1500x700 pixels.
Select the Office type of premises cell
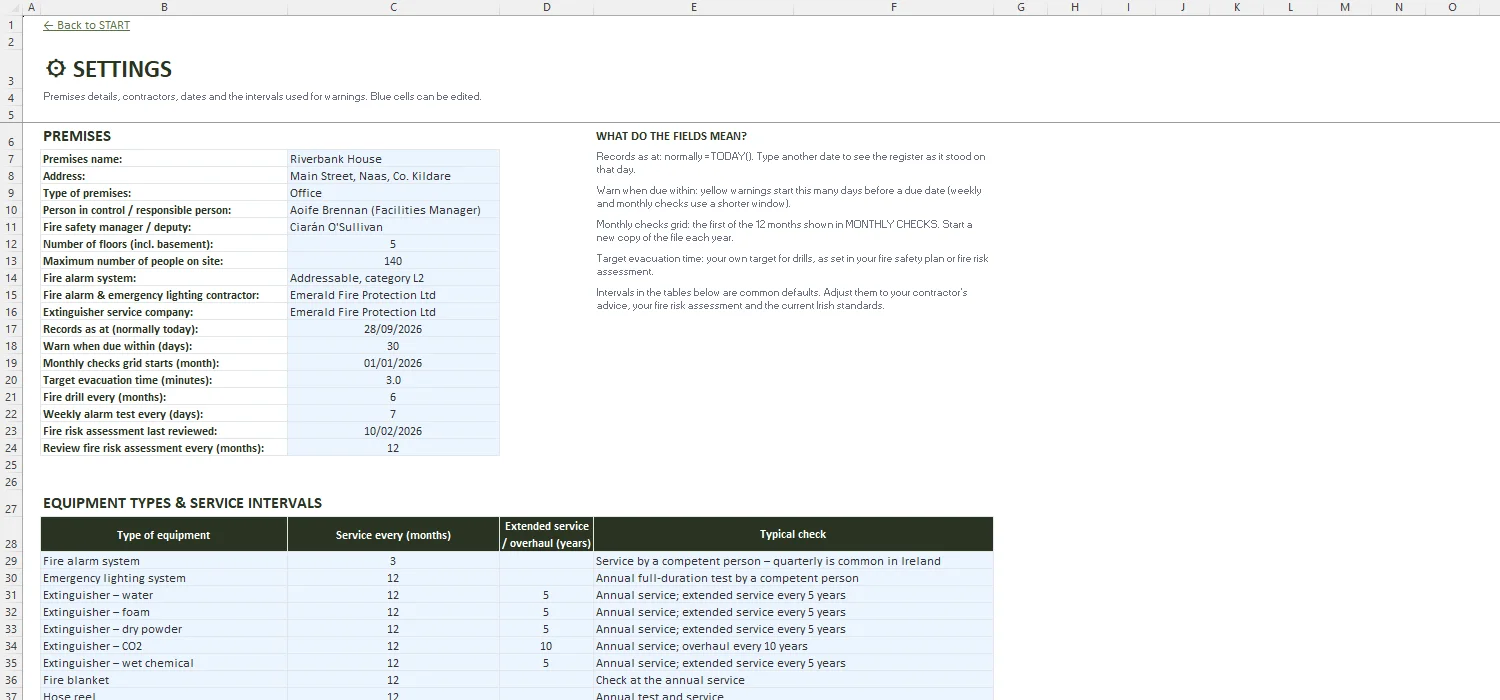point(393,193)
